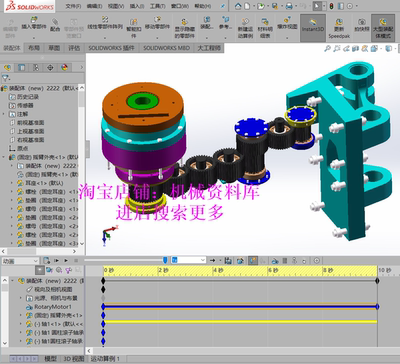Click yellow driven-motion bar for 轴1<1>
400x364 pixels.
[x=240, y=322]
